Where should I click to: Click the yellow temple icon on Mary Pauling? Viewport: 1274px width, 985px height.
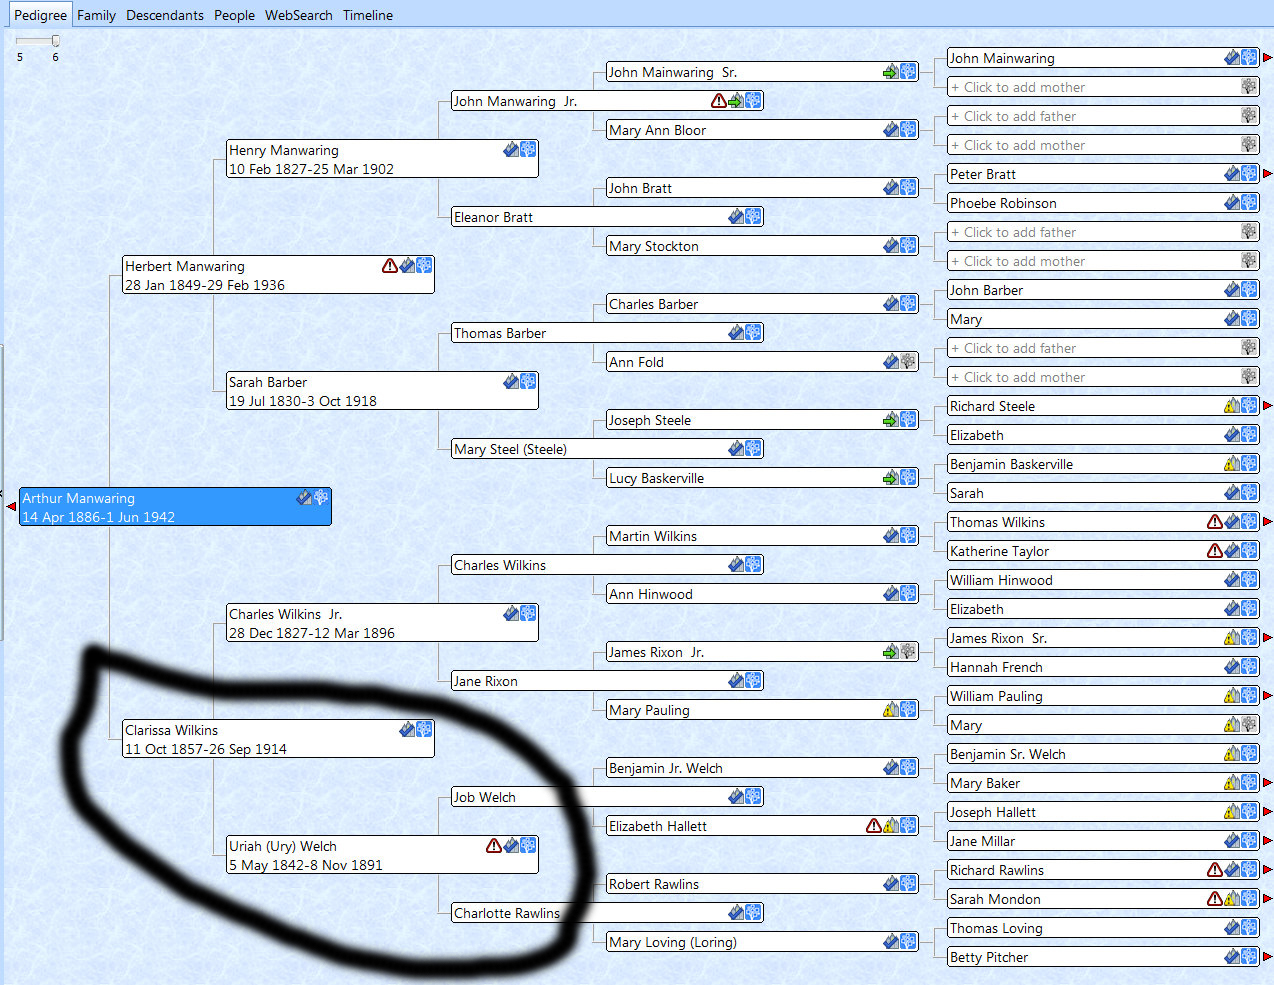pos(890,710)
